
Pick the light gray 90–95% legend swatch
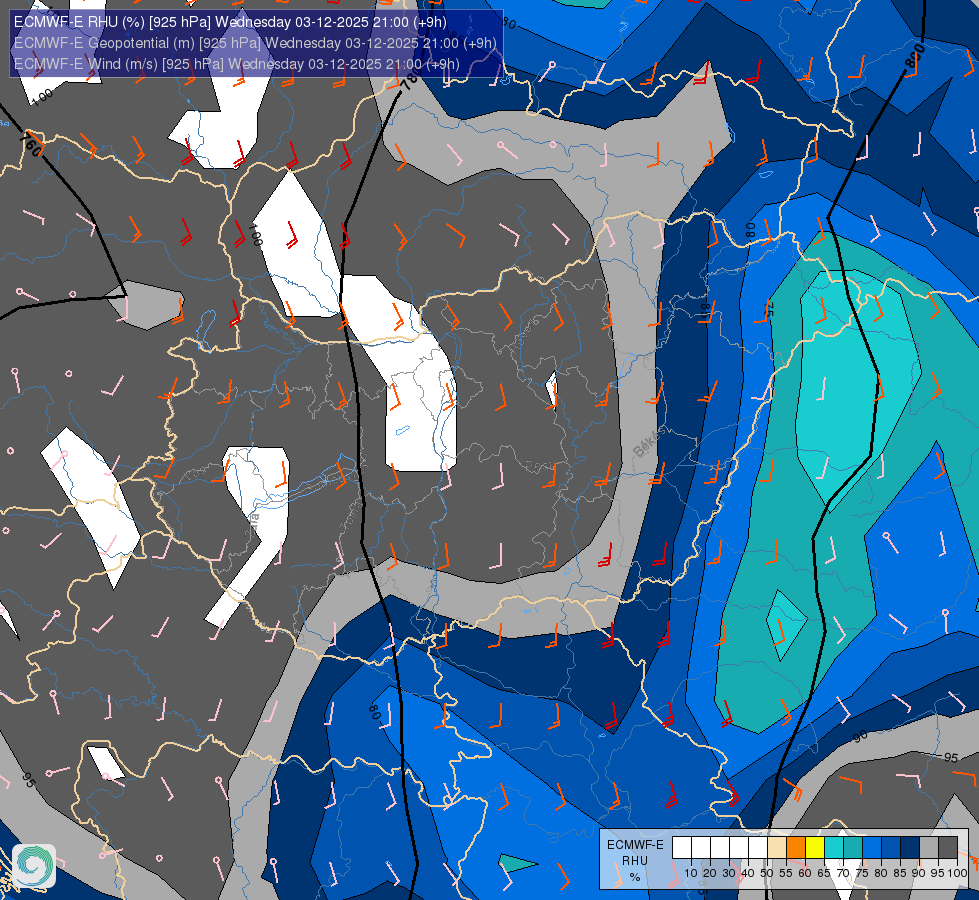929,848
